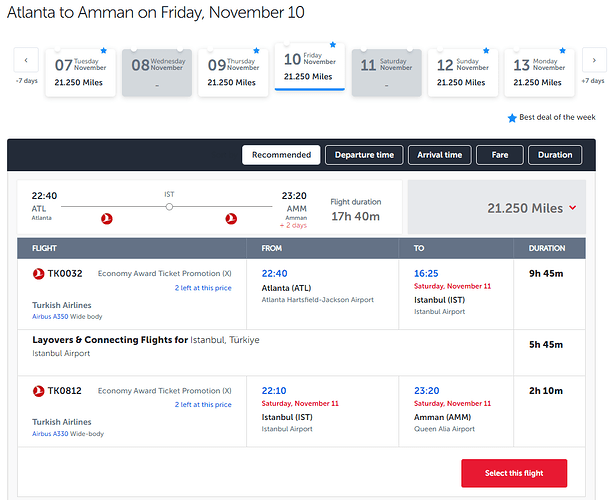
Task: Click best-deal star on Tuesday 07 card
Action: [104, 49]
